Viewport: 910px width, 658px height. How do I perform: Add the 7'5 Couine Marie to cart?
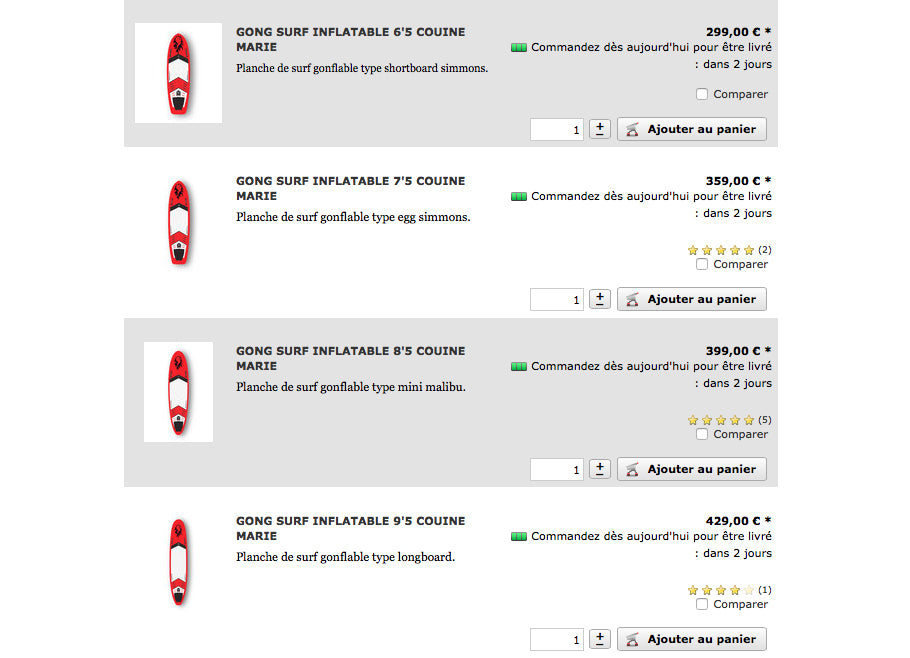[x=692, y=299]
